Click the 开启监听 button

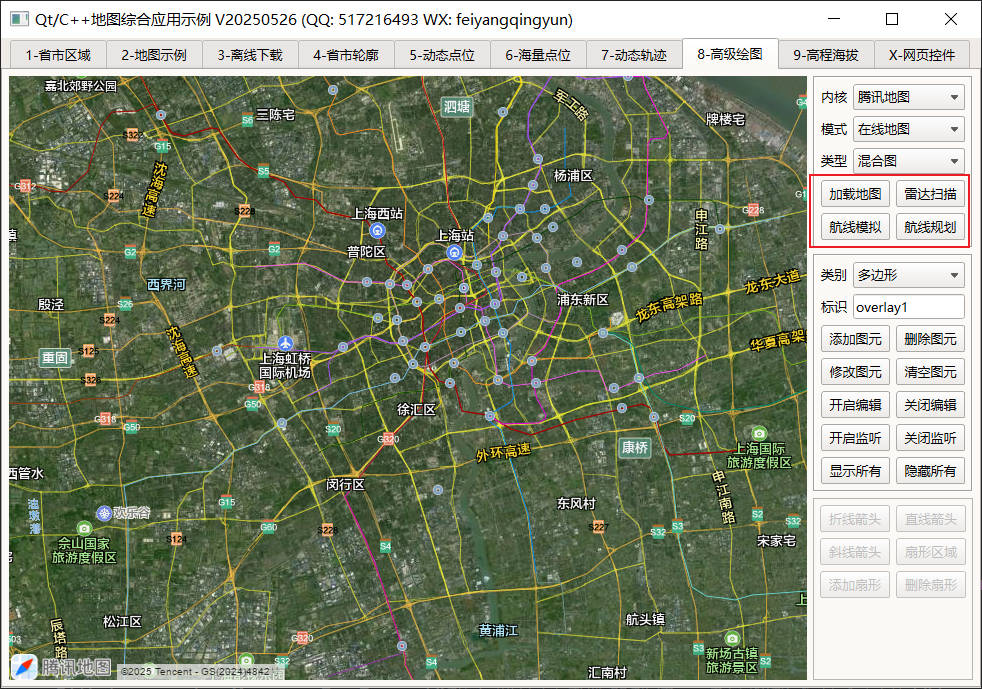coord(855,438)
